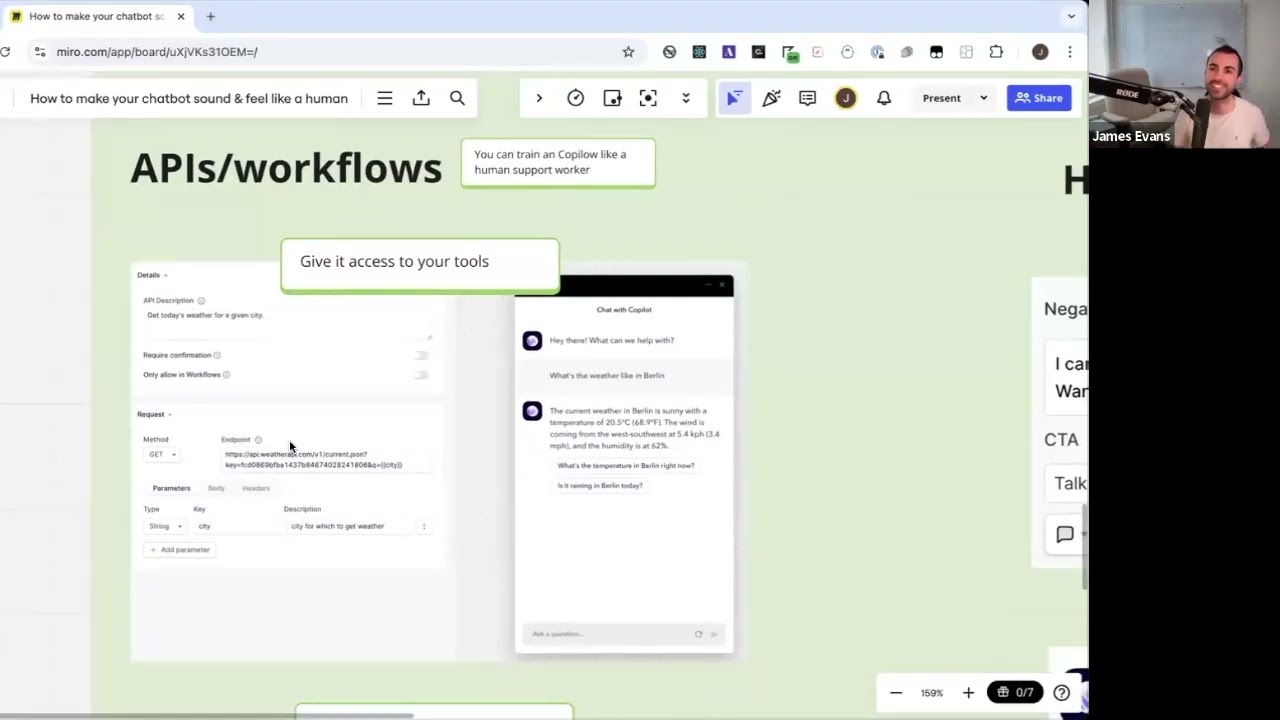1280x720 pixels.
Task: Click suggestion What's the temperature in Berlin
Action: (626, 466)
